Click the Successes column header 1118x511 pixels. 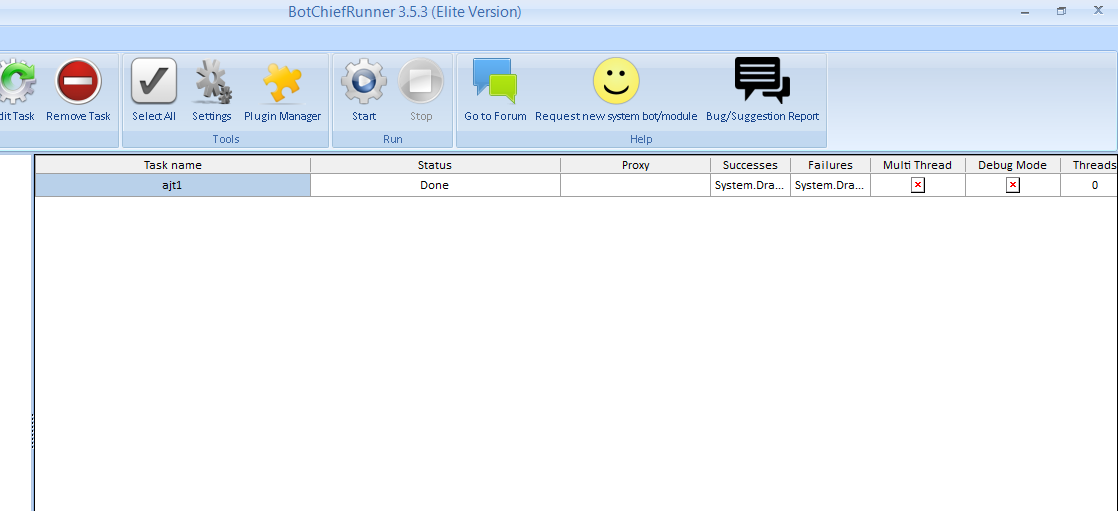pos(750,165)
